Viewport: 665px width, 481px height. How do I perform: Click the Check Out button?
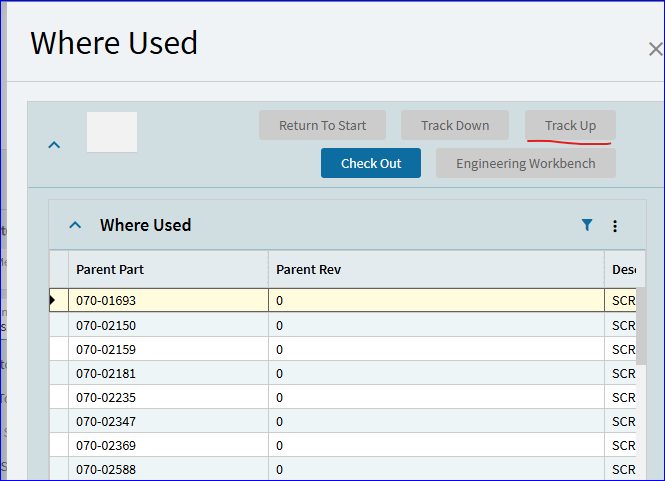pos(371,163)
